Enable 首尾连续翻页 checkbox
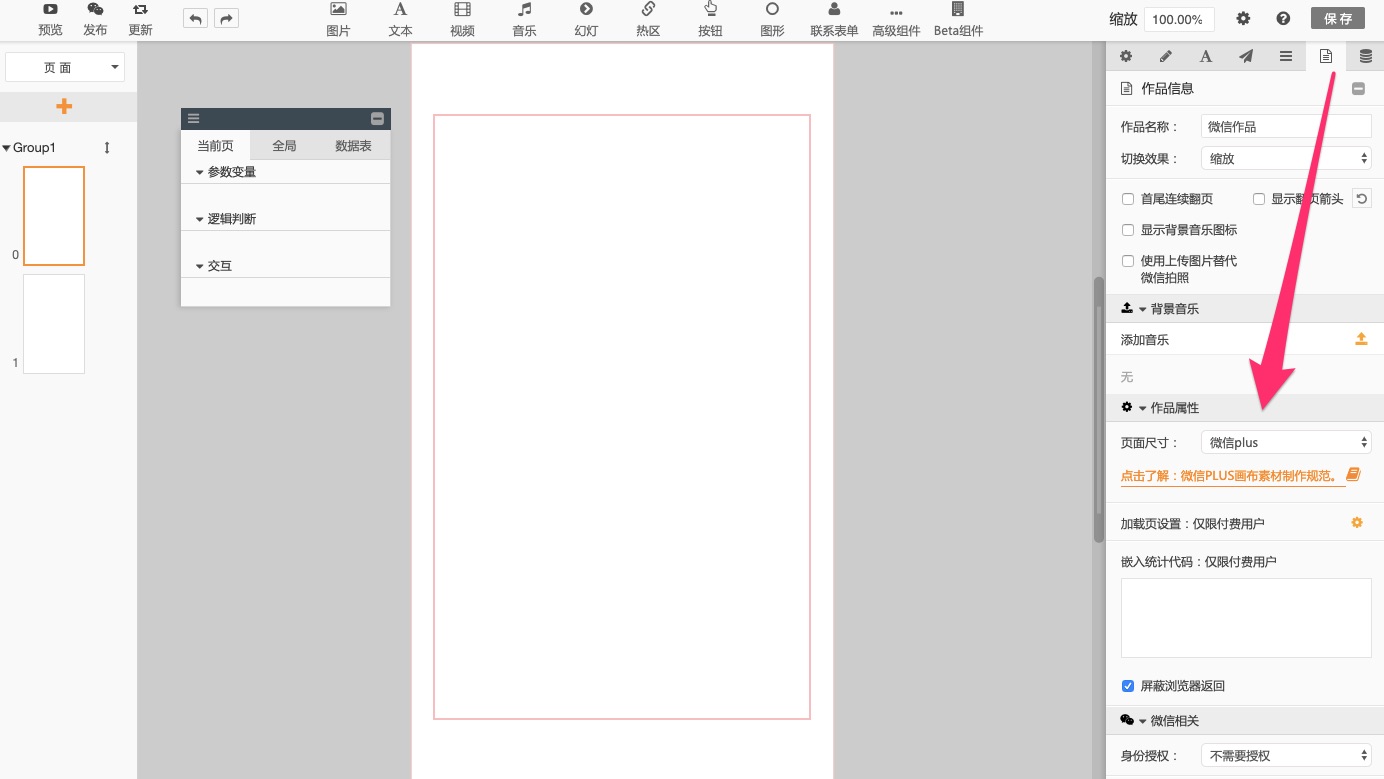Viewport: 1384px width, 779px height. point(1128,199)
